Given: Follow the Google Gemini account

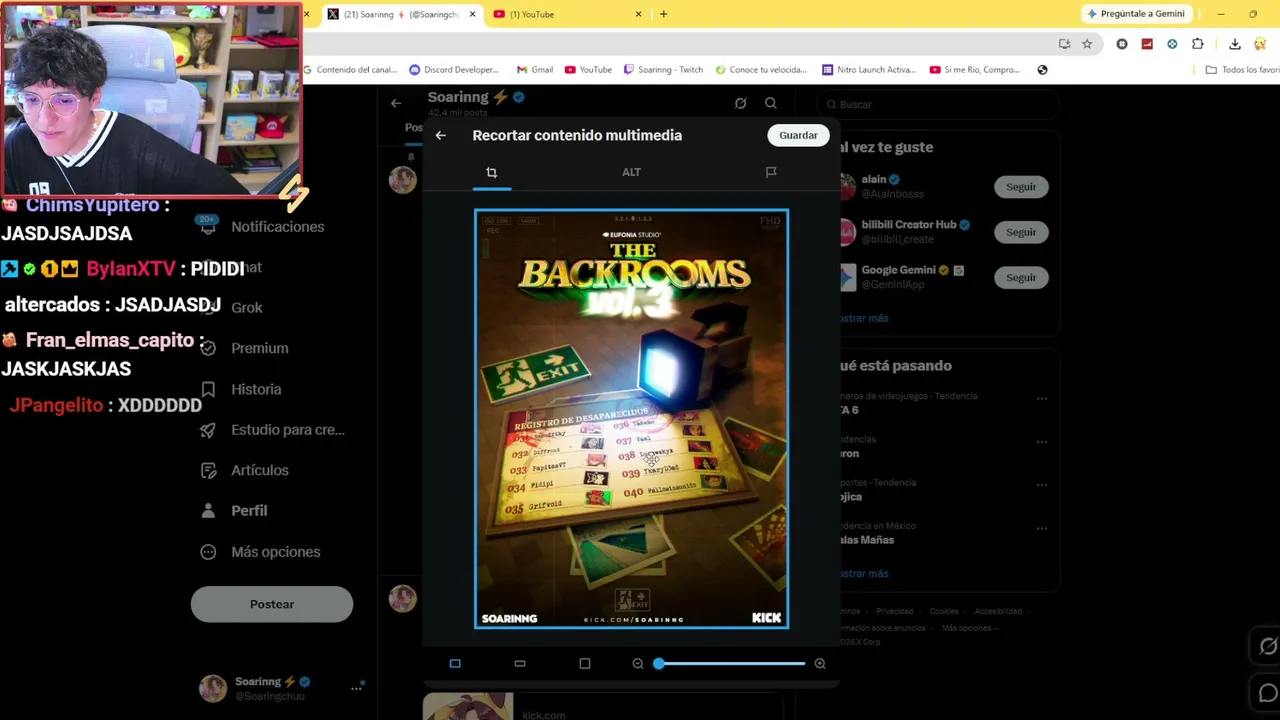Looking at the screenshot, I should (x=1021, y=277).
